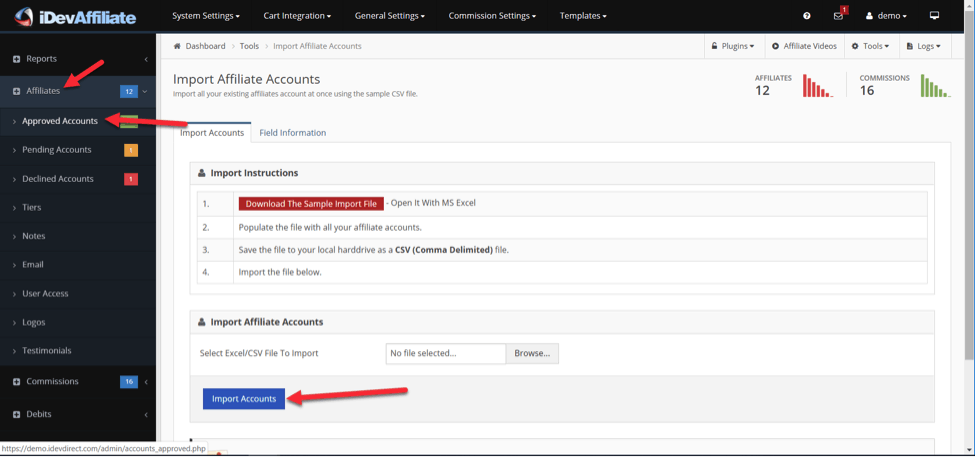Viewport: 975px width, 457px height.
Task: Click the Commissions sidebar section
Action: 78,382
